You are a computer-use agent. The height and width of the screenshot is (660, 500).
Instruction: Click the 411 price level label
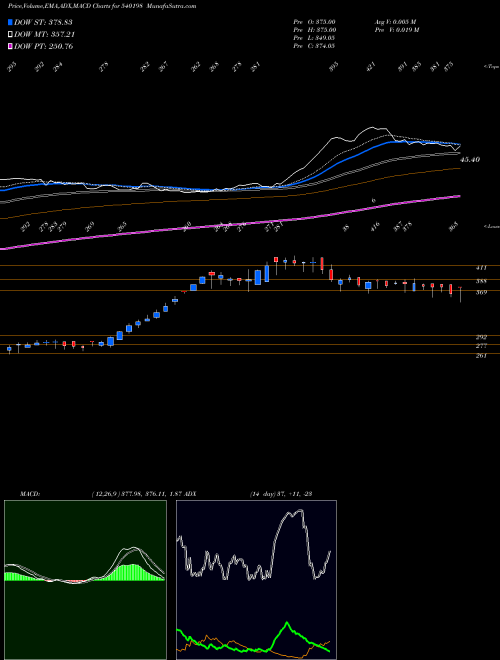point(481,268)
